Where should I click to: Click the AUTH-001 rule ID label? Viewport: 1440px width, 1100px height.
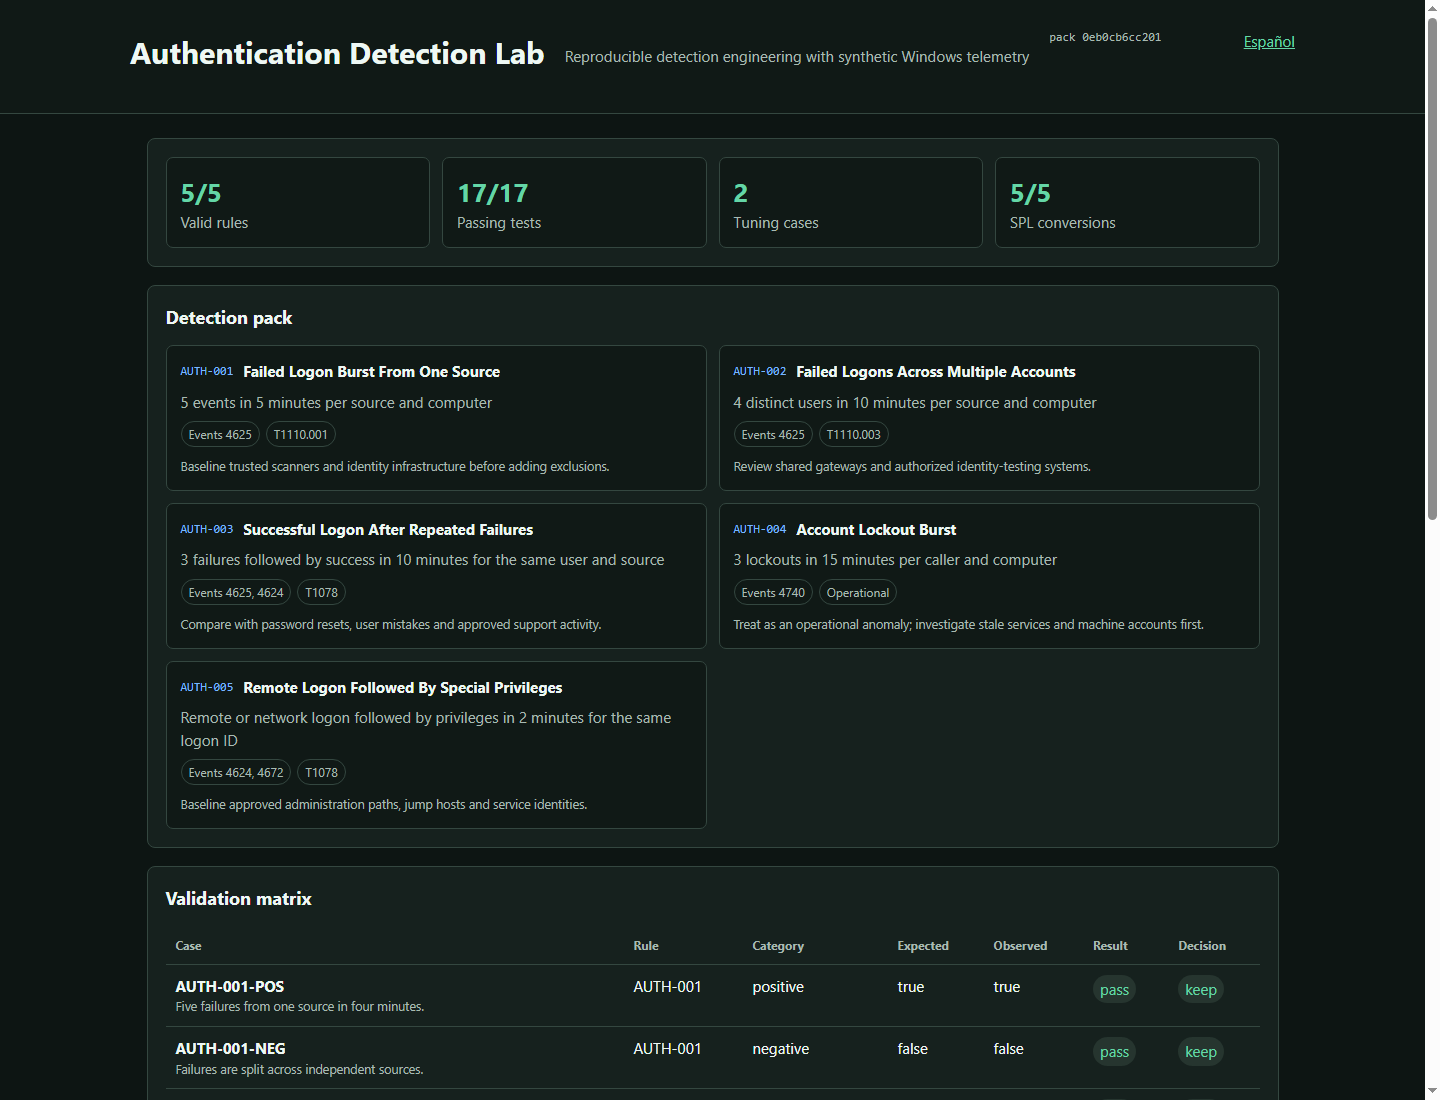[207, 371]
